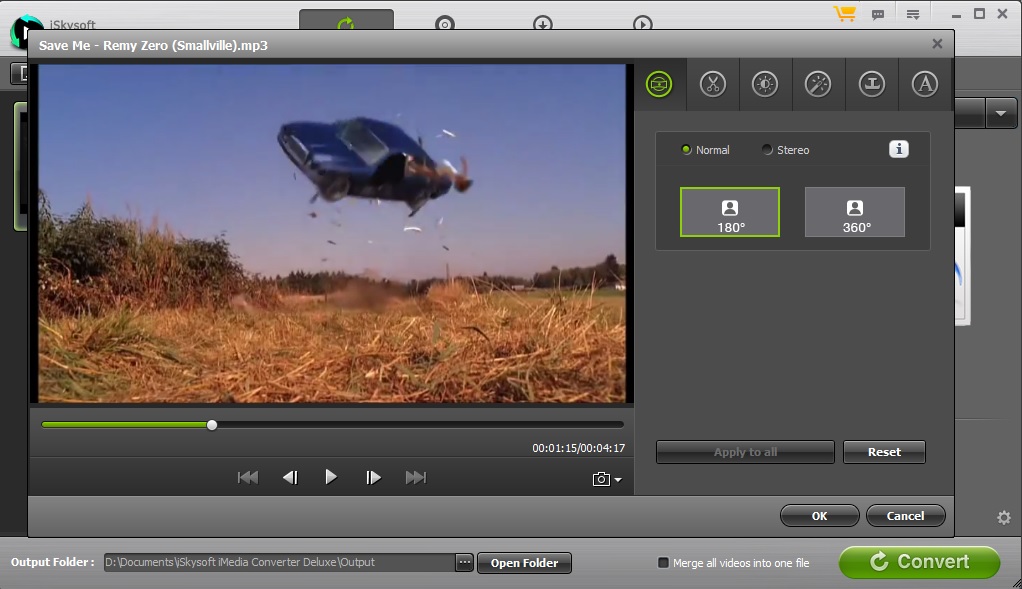
Task: Switch to Download tab in main window
Action: coord(542,23)
